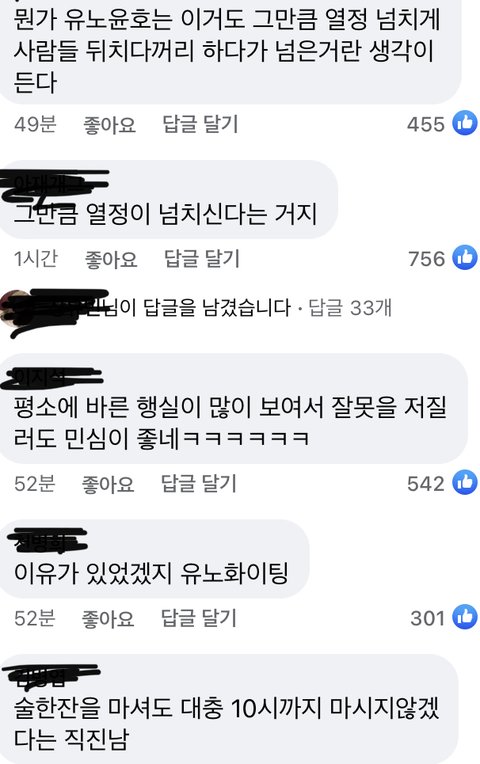
Task: Open reactions list showing 455 likes
Action: [x=425, y=124]
